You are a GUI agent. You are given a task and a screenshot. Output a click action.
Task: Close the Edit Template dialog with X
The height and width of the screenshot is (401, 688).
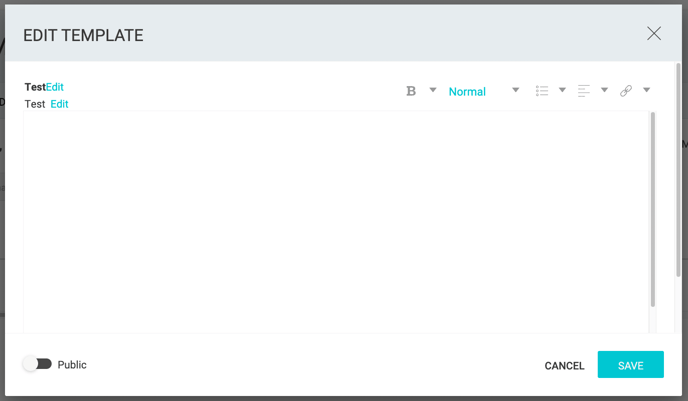(x=654, y=33)
